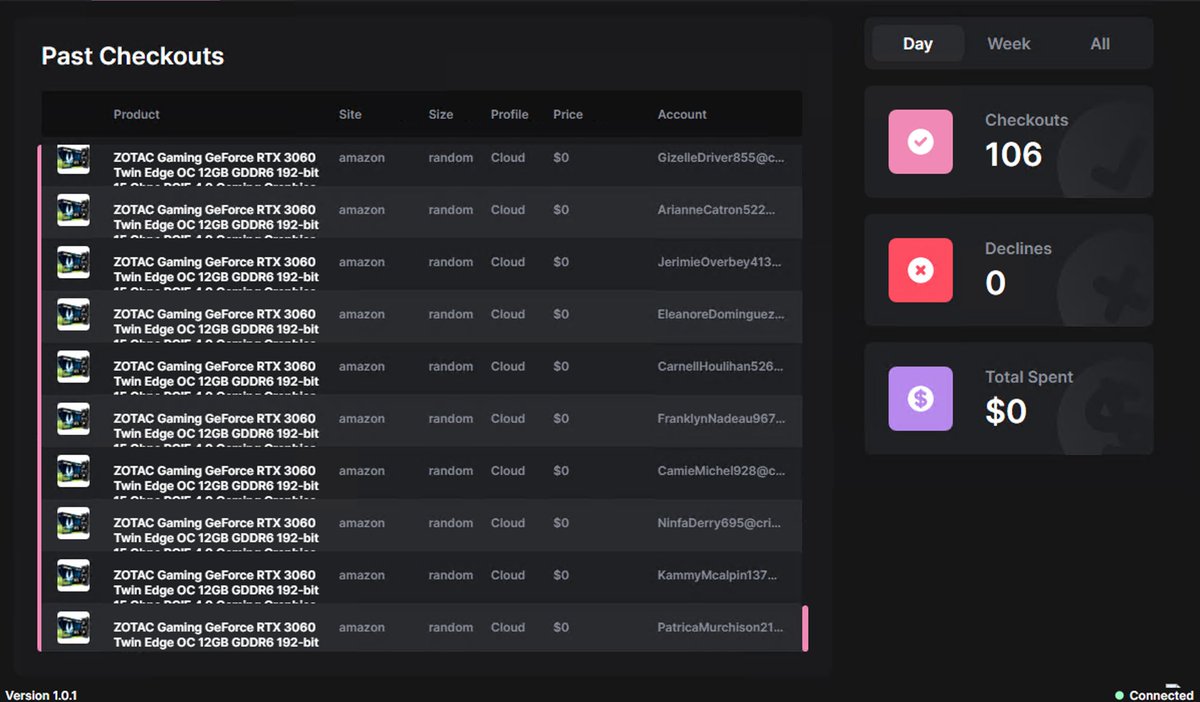This screenshot has width=1200, height=702.
Task: Click the purple Total Spent dollar icon
Action: tap(920, 399)
